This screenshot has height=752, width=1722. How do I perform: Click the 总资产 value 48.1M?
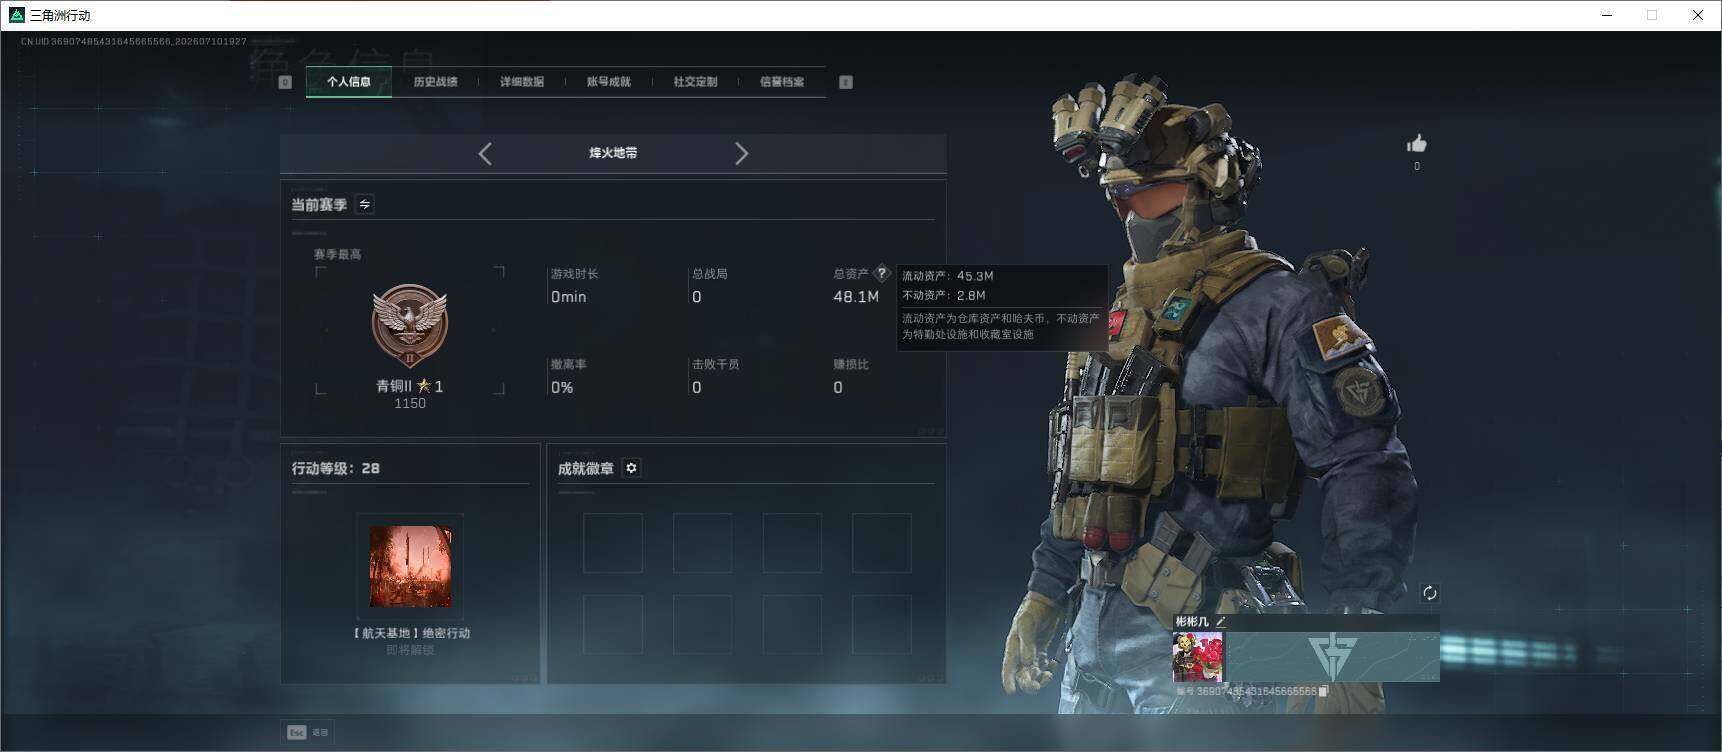coord(856,297)
